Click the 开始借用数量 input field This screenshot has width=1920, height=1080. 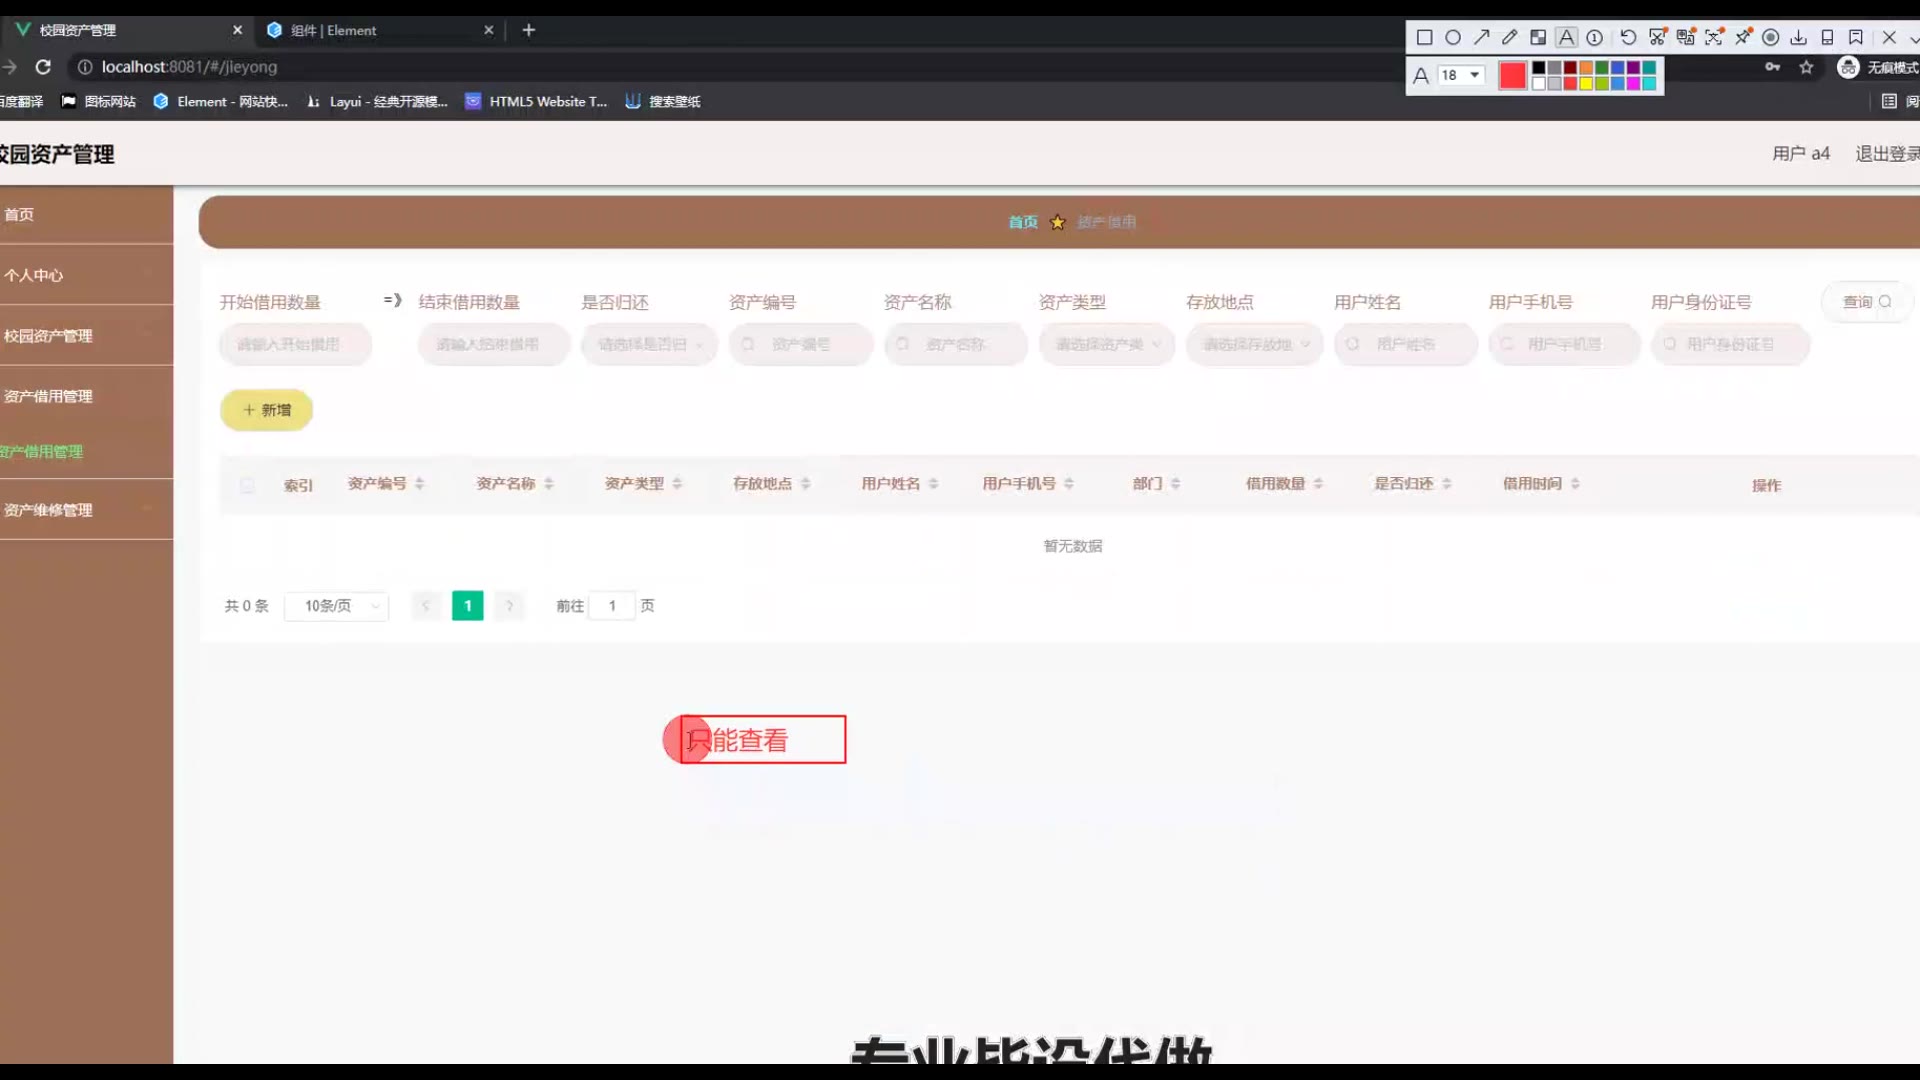pos(296,344)
